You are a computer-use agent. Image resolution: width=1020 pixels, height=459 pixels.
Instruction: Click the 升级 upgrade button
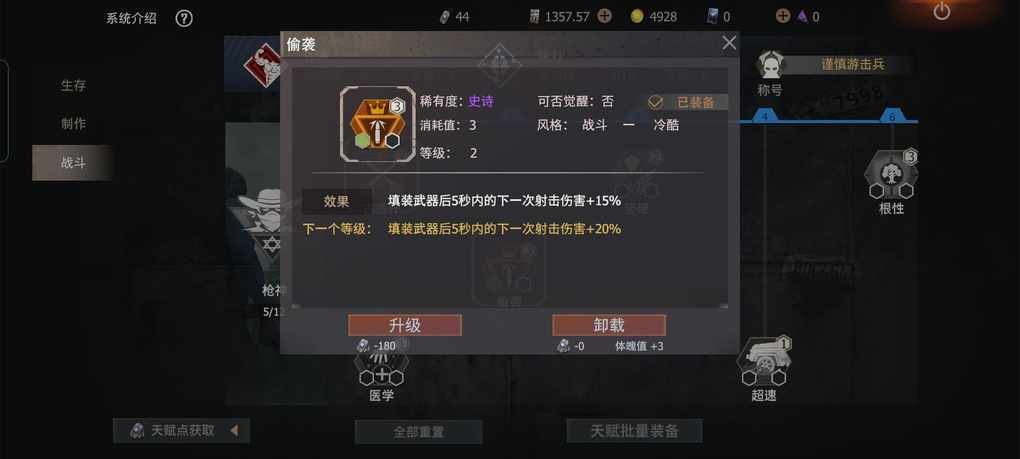pos(405,325)
